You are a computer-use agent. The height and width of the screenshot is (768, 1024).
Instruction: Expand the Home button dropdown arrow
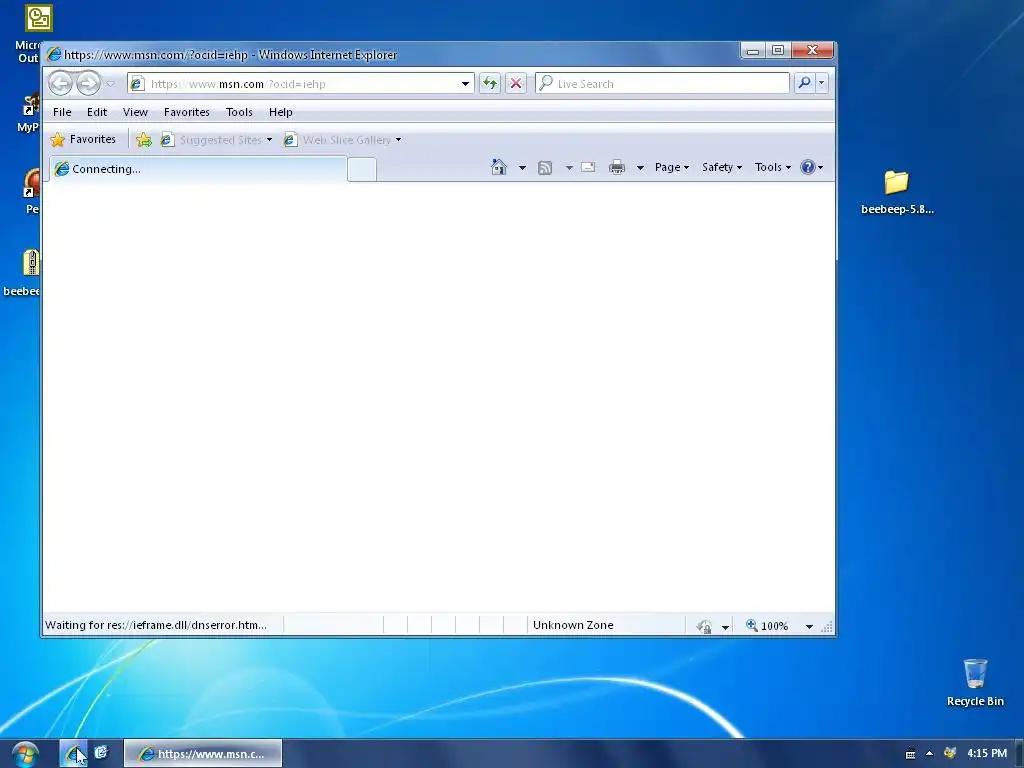tap(522, 168)
